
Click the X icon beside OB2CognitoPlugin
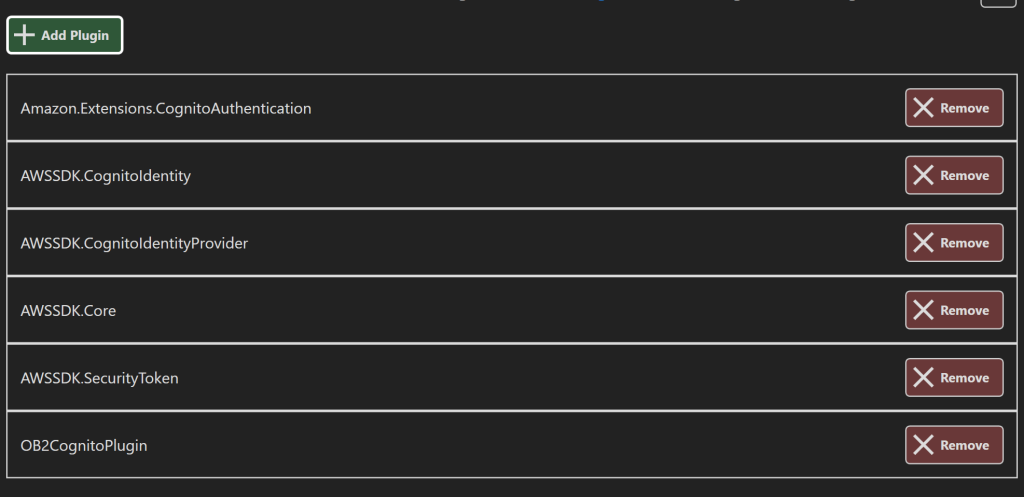[924, 446]
